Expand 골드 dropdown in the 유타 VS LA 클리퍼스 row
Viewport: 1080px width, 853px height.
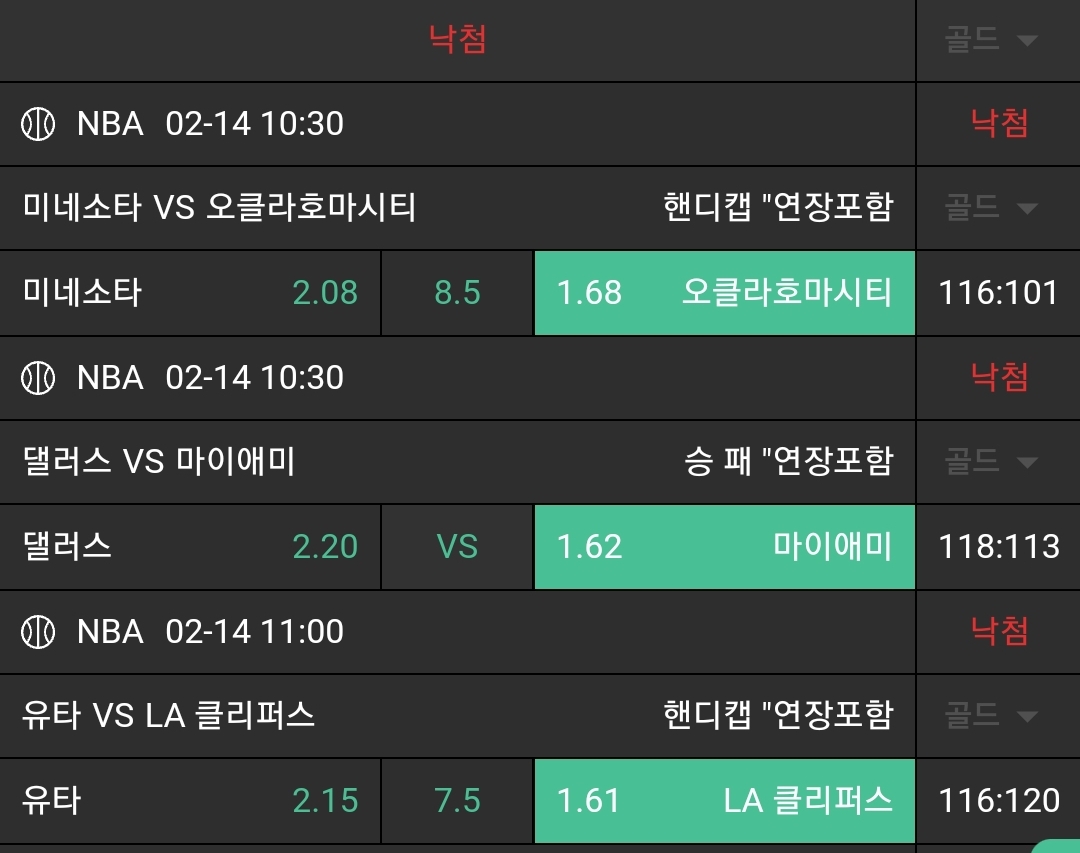(x=990, y=715)
